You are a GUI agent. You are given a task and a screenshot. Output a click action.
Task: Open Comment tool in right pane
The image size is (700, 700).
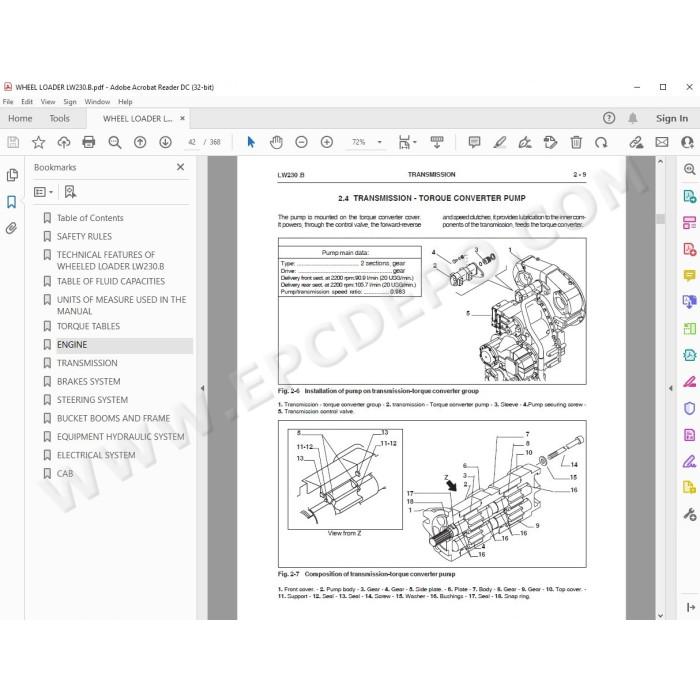pos(689,275)
